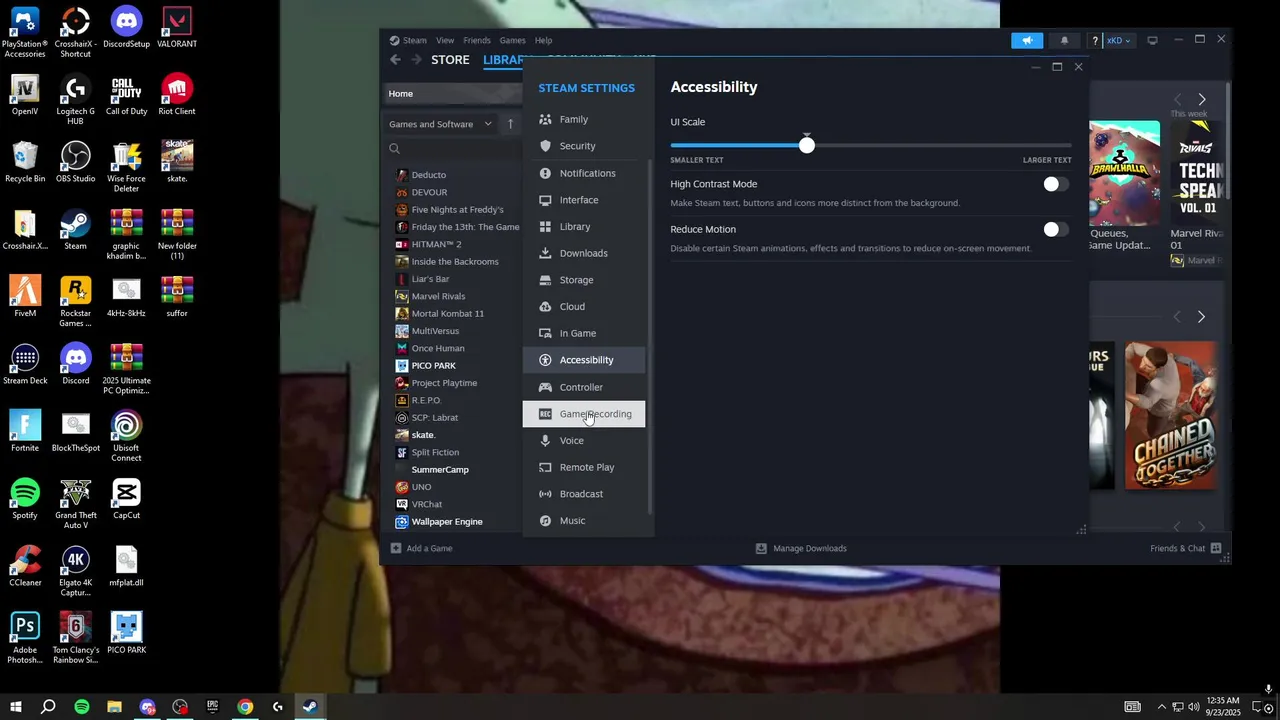Click the library sort arrow button
The height and width of the screenshot is (720, 1280).
pyautogui.click(x=510, y=124)
